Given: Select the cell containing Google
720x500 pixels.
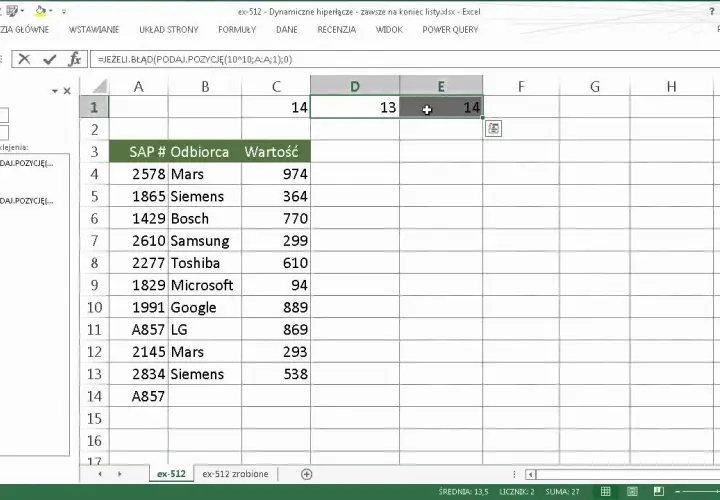Looking at the screenshot, I should click(205, 307).
